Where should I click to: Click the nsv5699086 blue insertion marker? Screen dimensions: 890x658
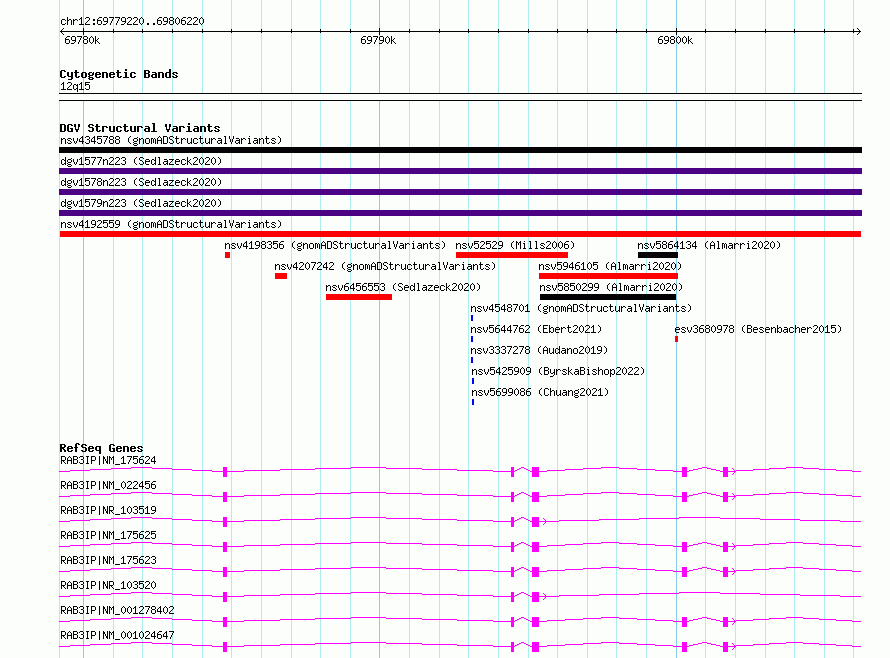(x=473, y=402)
